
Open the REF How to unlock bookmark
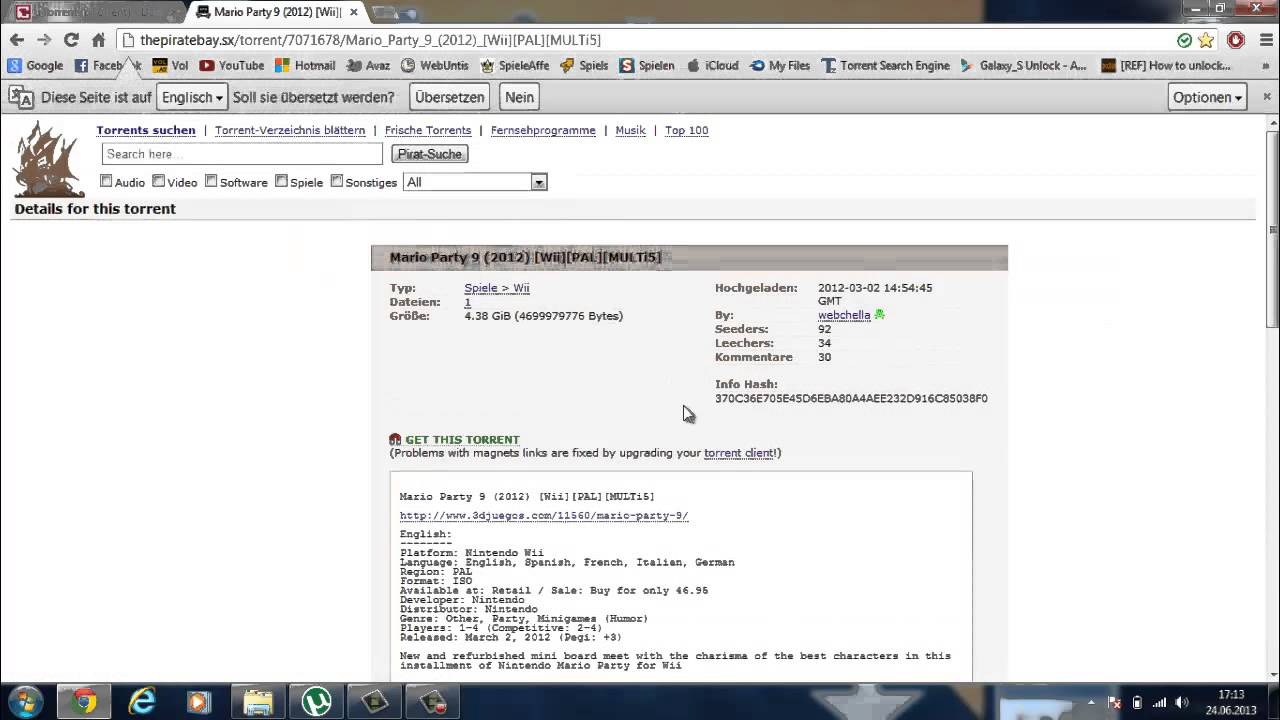1166,65
